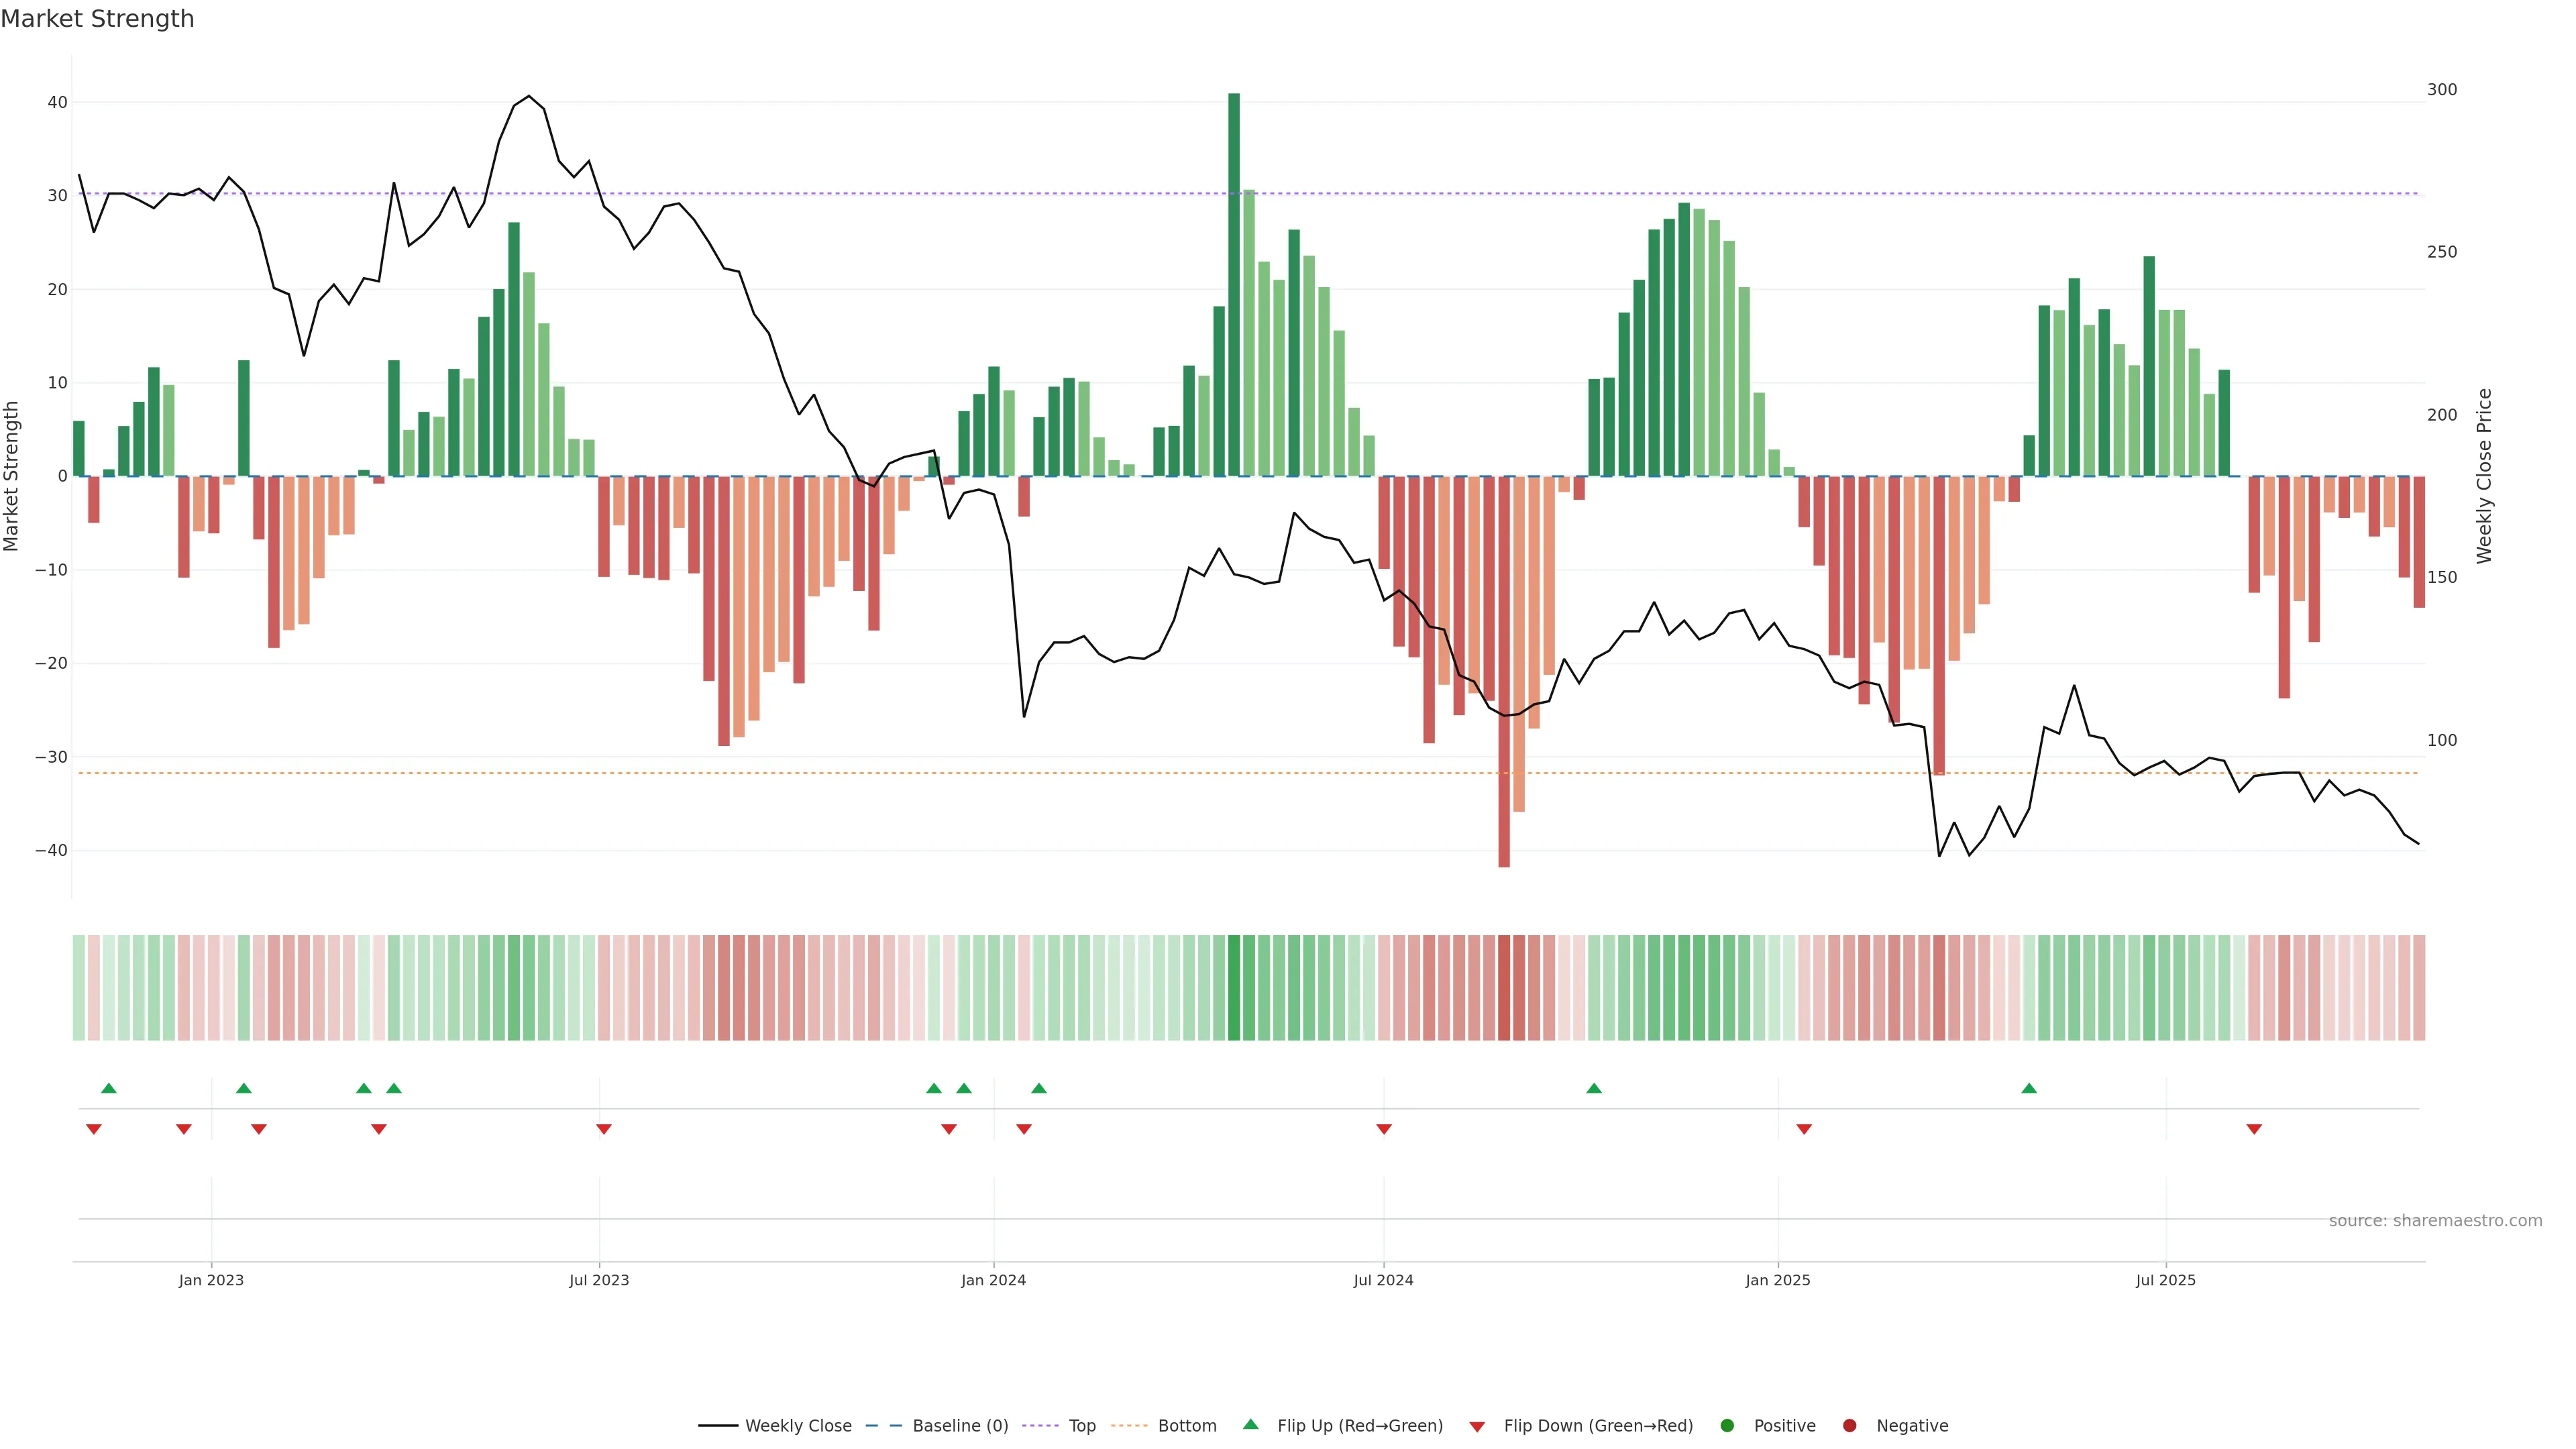Click the first Flip Down marker at far left
The width and height of the screenshot is (2576, 1449).
point(94,1129)
